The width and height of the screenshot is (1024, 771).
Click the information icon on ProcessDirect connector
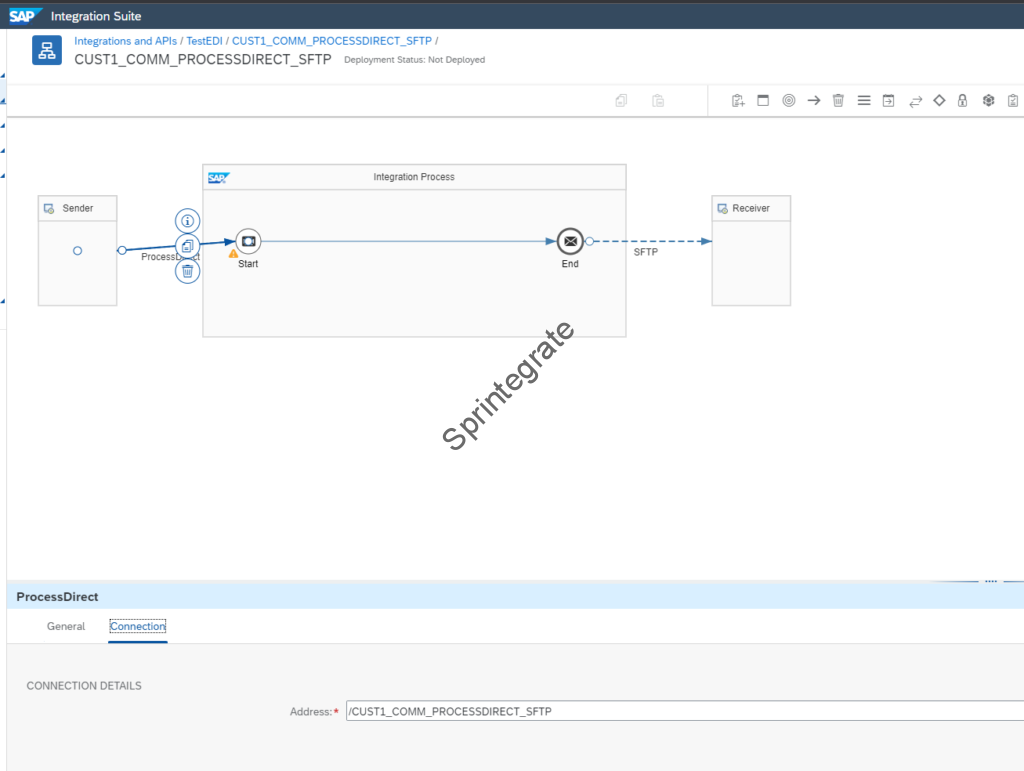point(187,221)
